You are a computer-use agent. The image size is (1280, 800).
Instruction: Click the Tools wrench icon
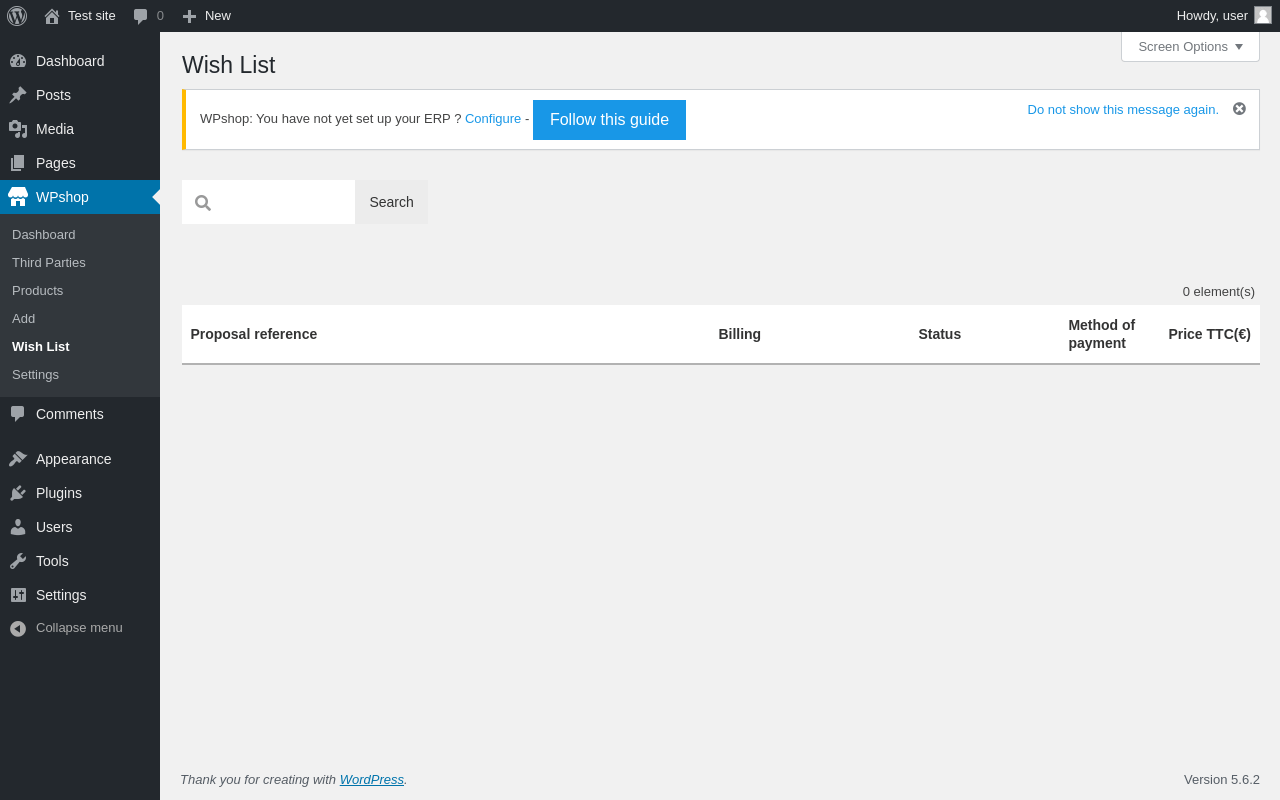[x=18, y=561]
